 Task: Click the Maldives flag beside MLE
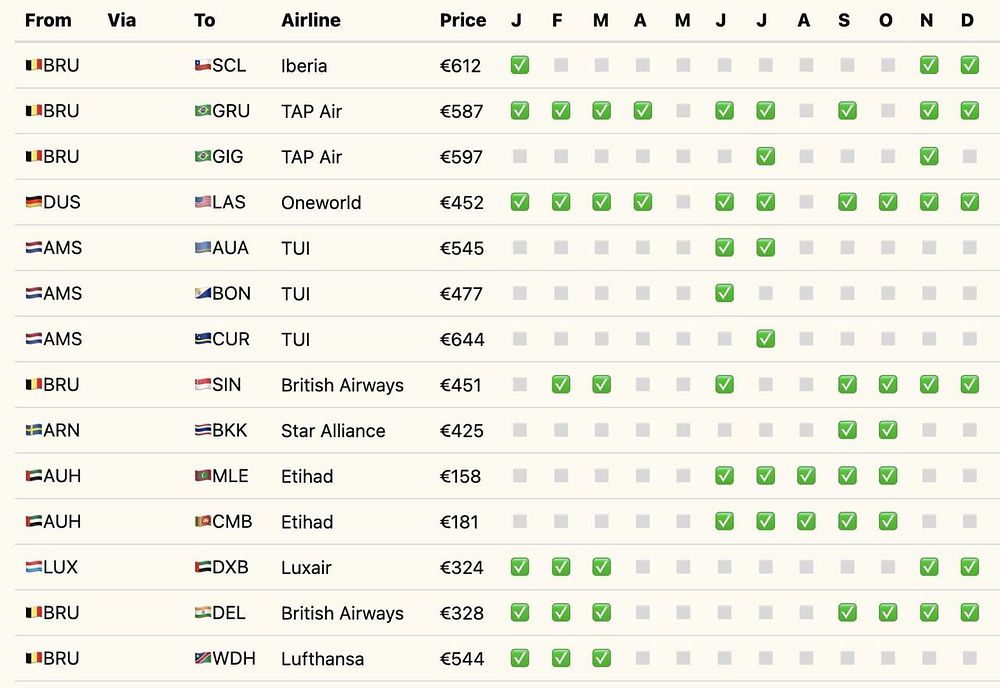202,477
